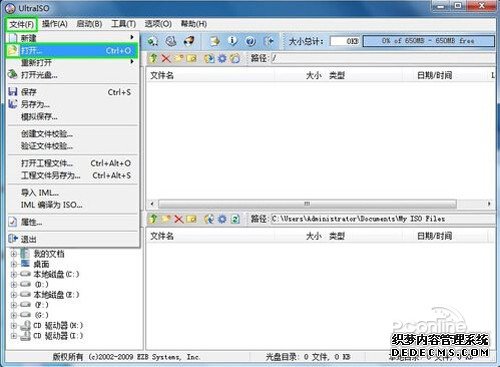This screenshot has width=500, height=367.
Task: Click gear settings icon in image pane toolbar
Action: pyautogui.click(x=222, y=58)
